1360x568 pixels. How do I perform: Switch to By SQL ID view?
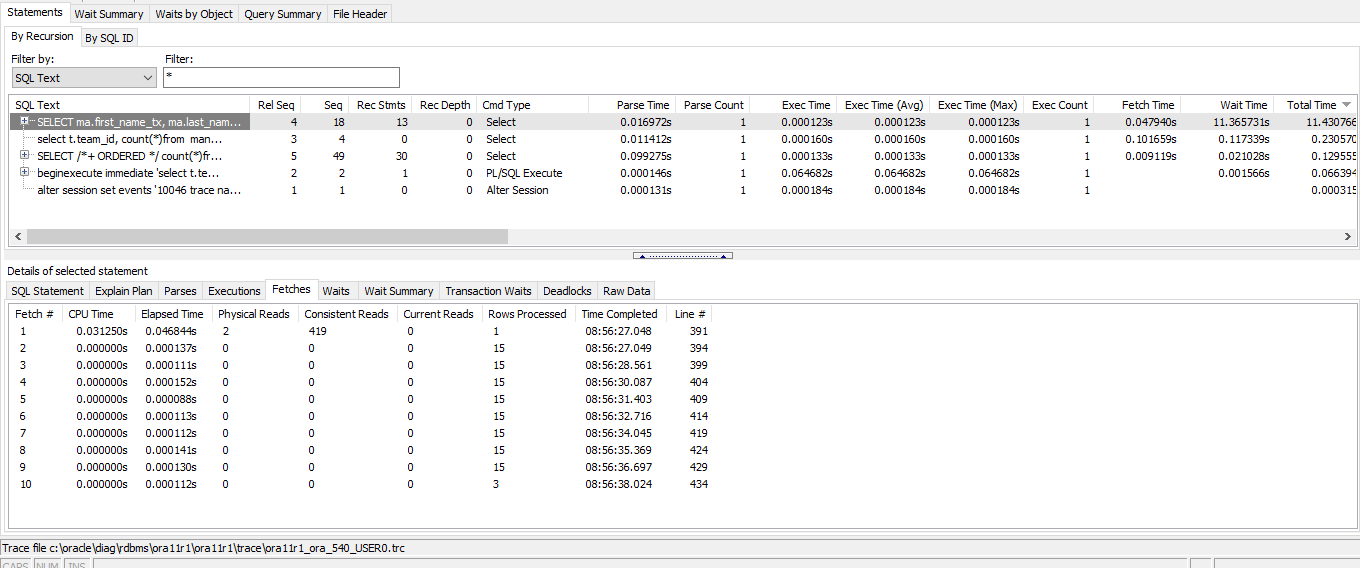[x=109, y=38]
